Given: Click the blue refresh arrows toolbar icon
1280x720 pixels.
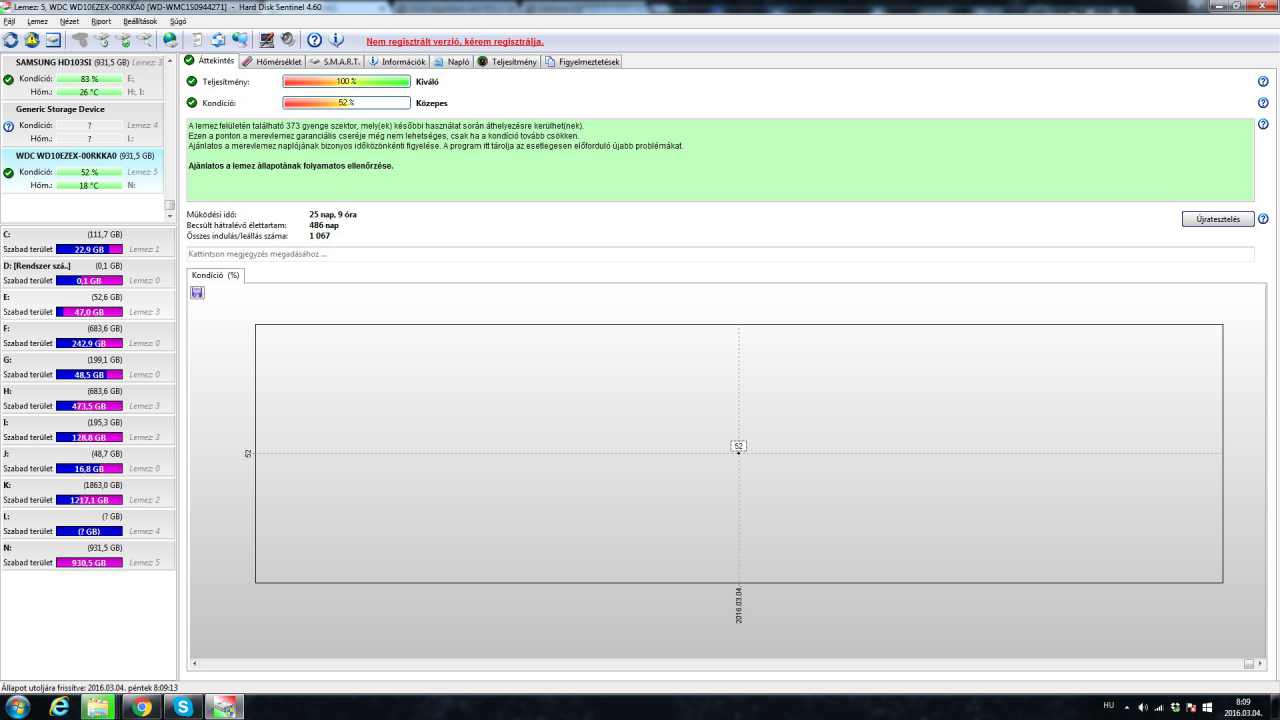Looking at the screenshot, I should coord(11,40).
